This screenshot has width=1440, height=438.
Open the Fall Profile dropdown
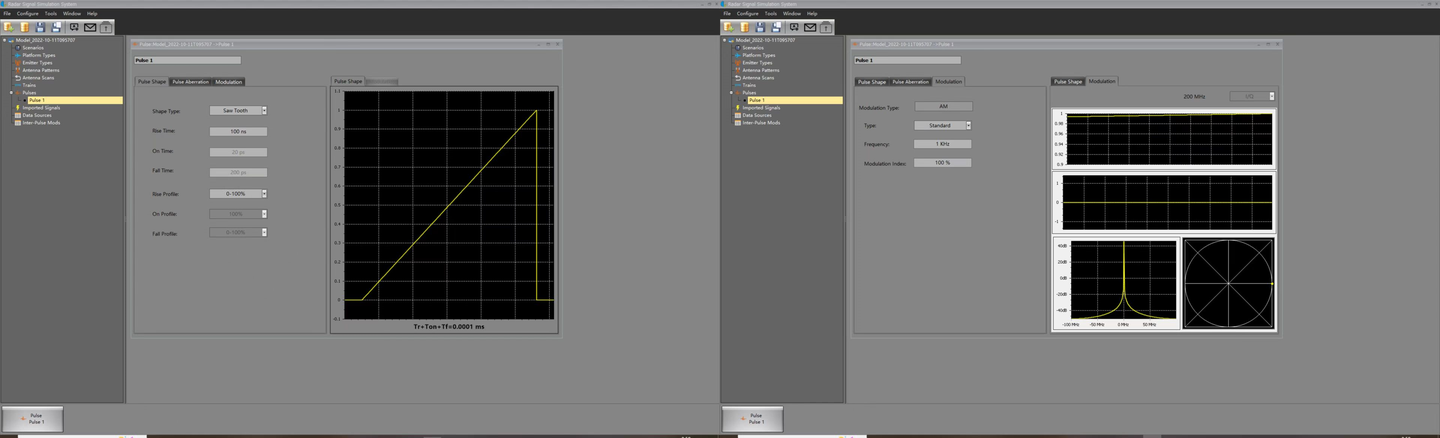click(x=264, y=232)
